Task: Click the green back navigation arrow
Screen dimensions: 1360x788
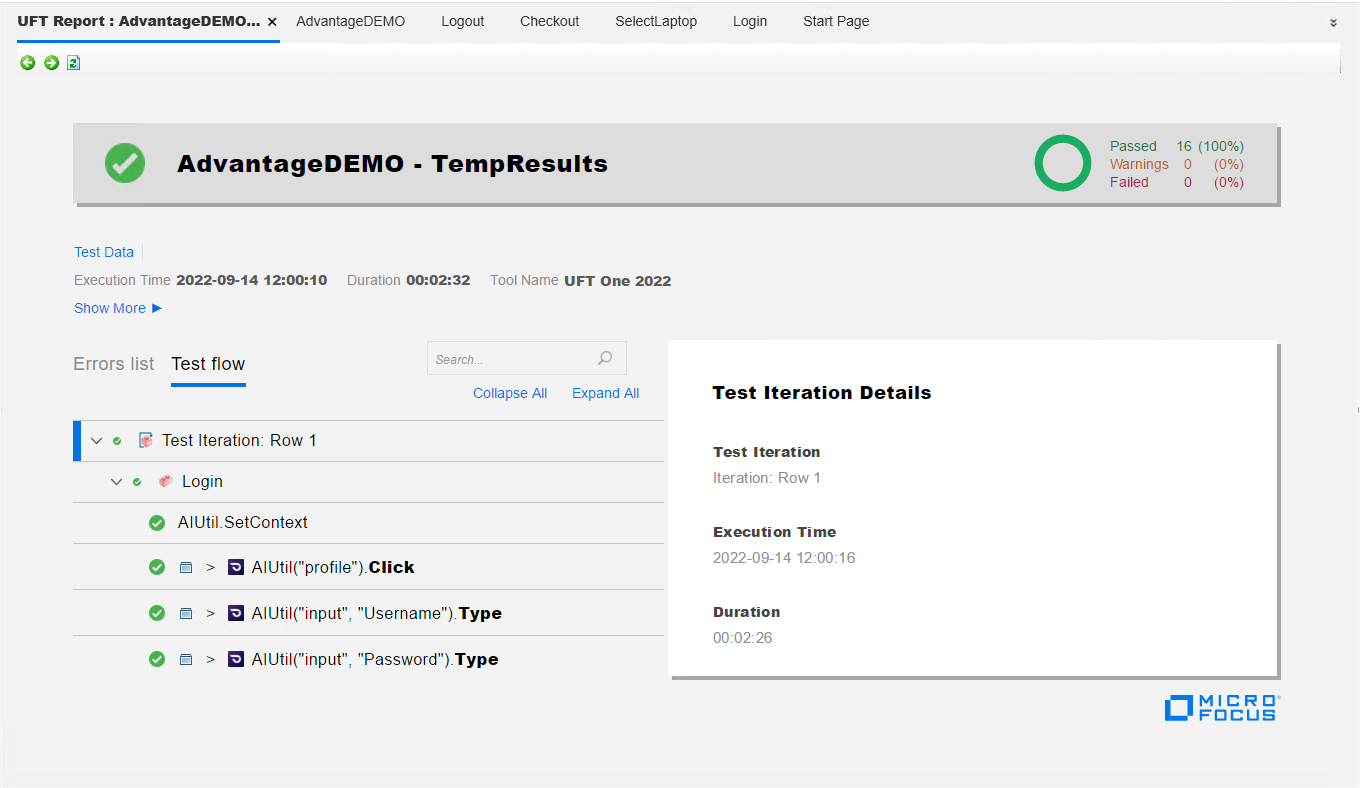Action: point(28,63)
